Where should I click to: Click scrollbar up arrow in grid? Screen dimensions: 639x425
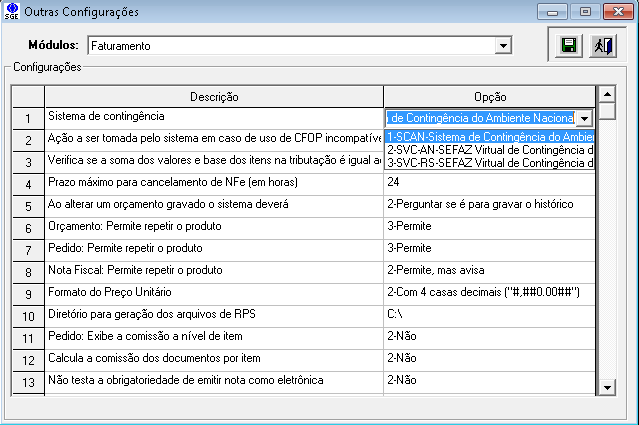coord(606,94)
